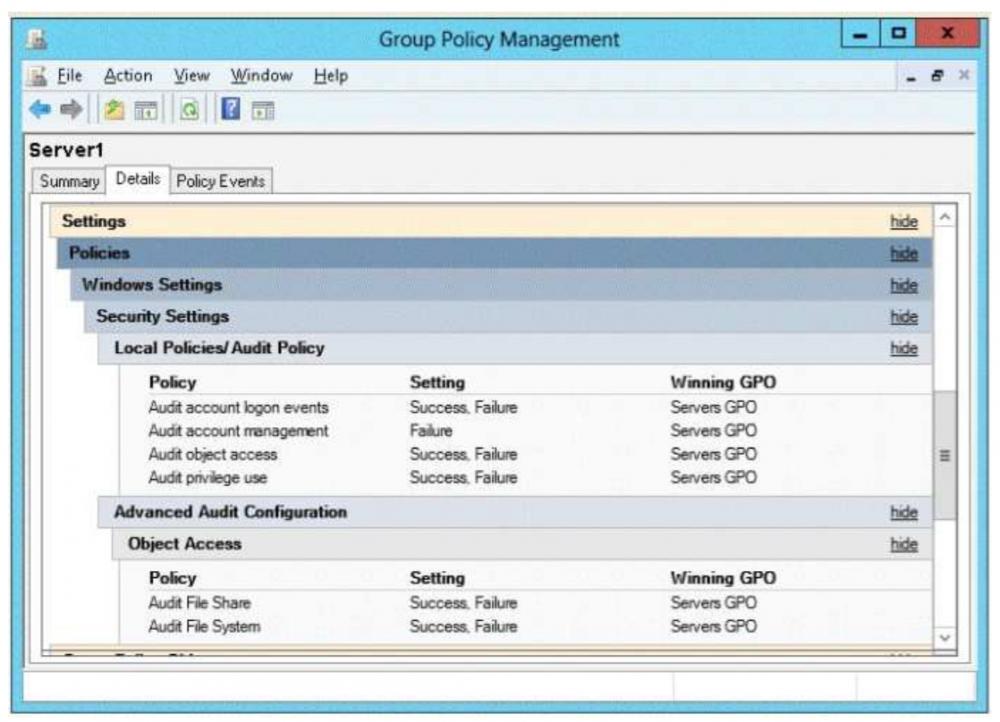Click hide link on the Policies row

point(903,253)
